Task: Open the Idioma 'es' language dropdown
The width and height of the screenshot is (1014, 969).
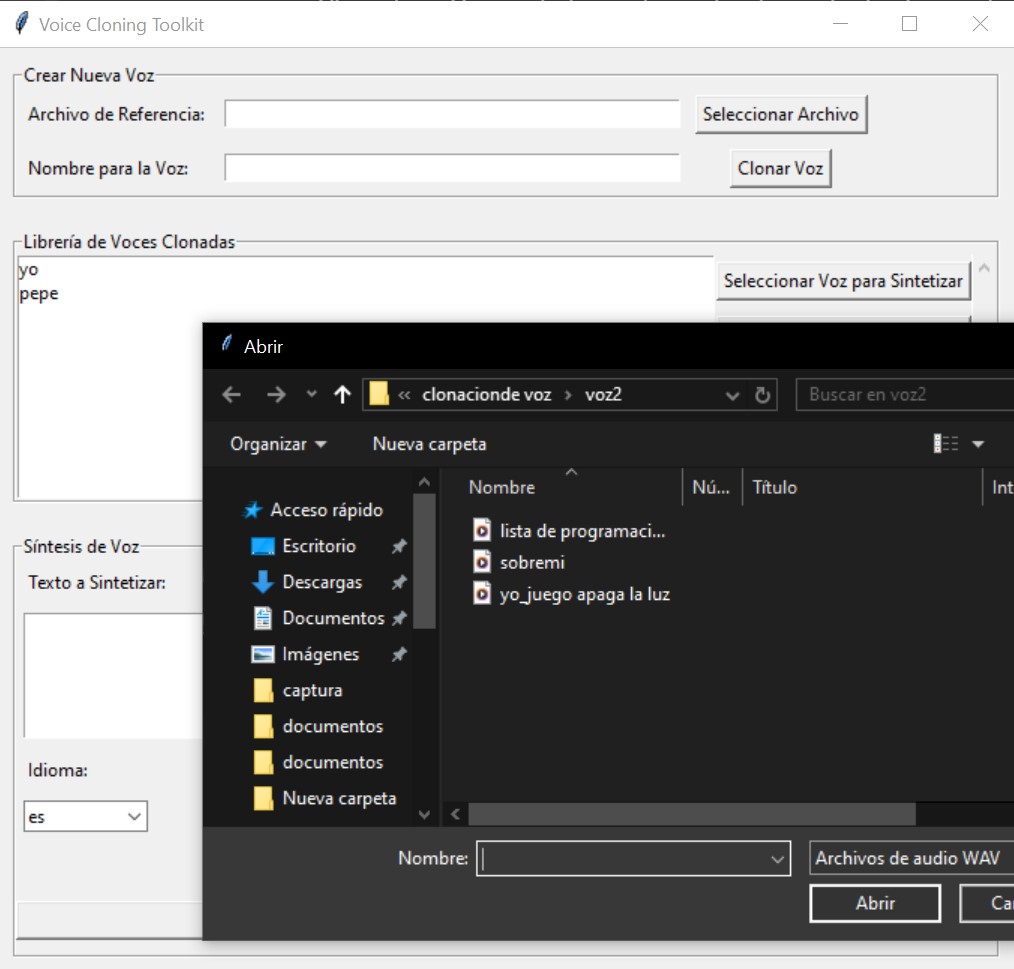Action: click(85, 816)
